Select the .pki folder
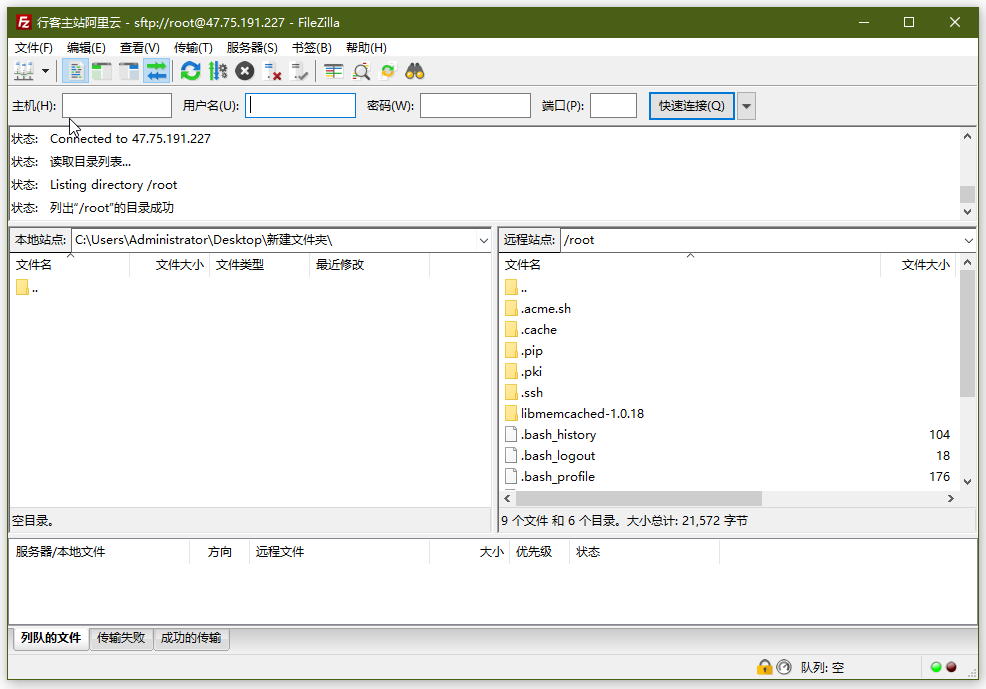986x689 pixels. (x=524, y=372)
